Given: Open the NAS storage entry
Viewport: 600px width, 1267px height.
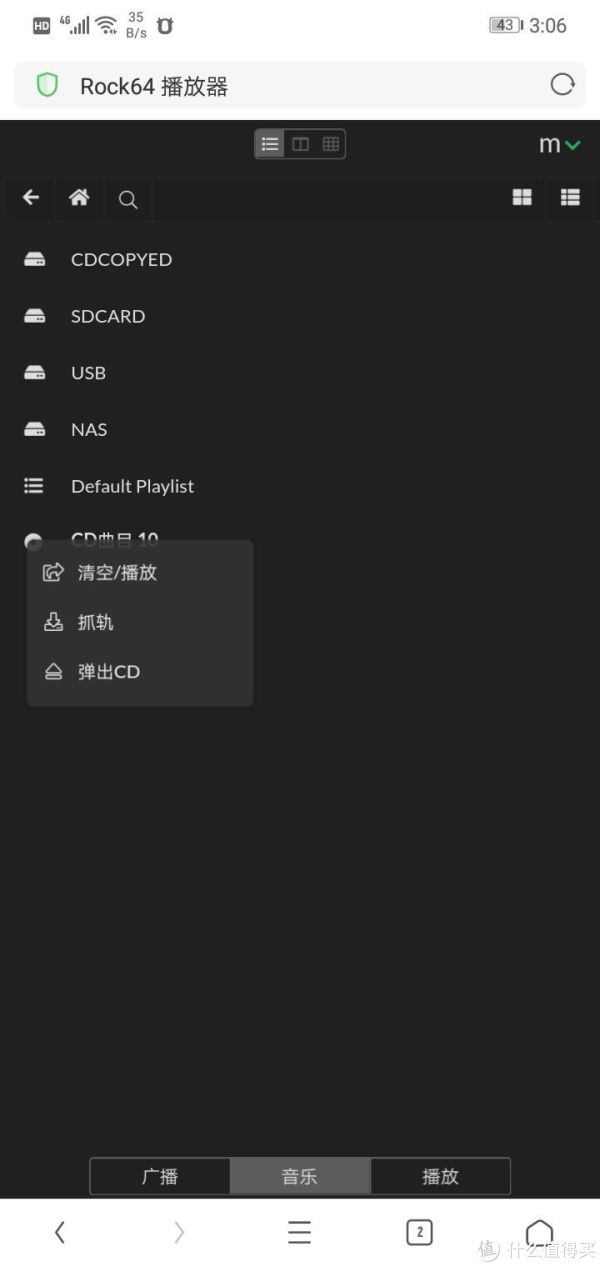Looking at the screenshot, I should click(x=89, y=429).
